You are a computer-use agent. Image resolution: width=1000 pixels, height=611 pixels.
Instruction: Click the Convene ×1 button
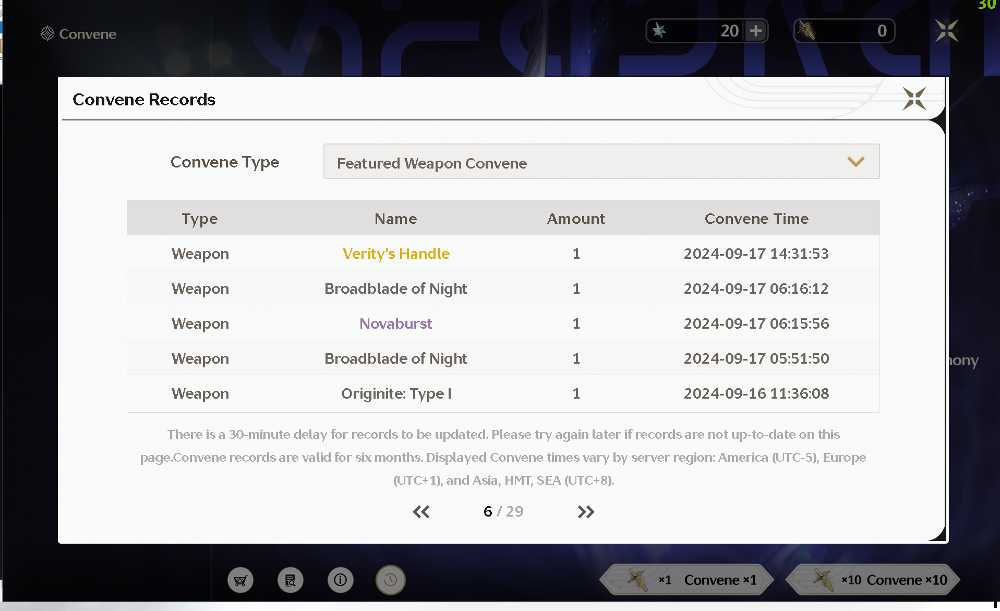click(688, 580)
